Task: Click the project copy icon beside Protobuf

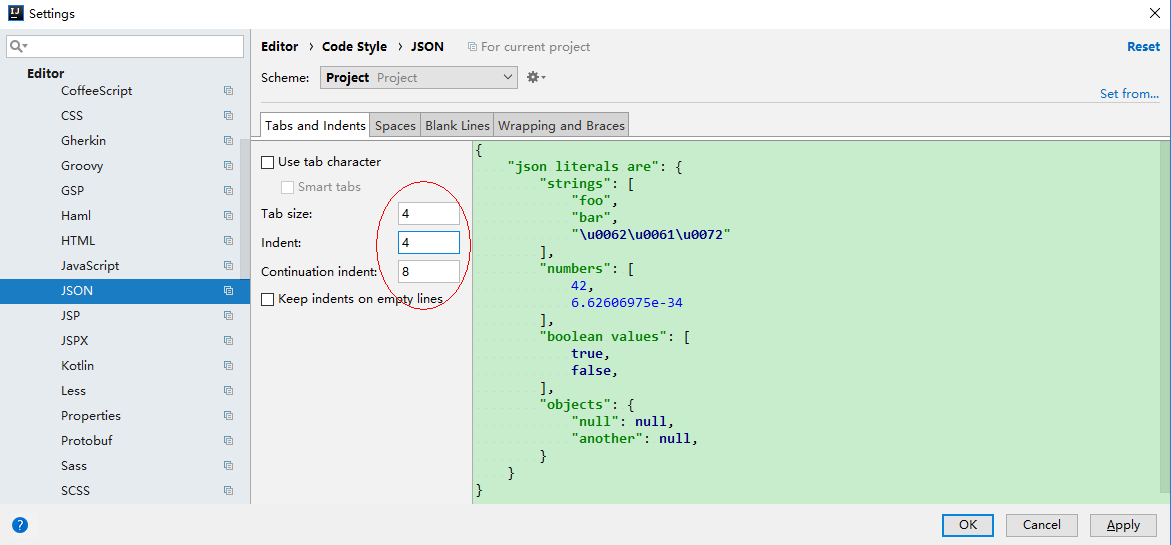Action: pyautogui.click(x=229, y=441)
